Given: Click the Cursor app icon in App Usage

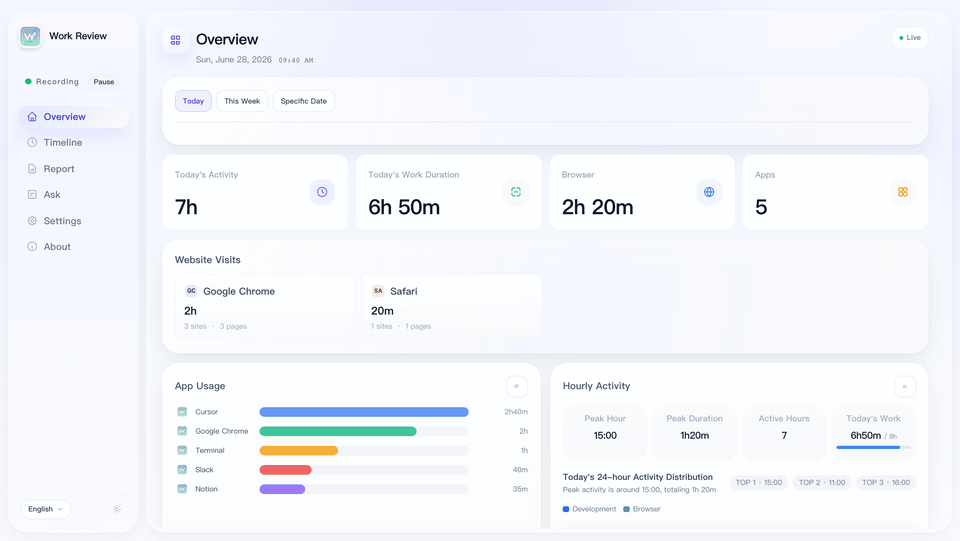Looking at the screenshot, I should (x=182, y=411).
